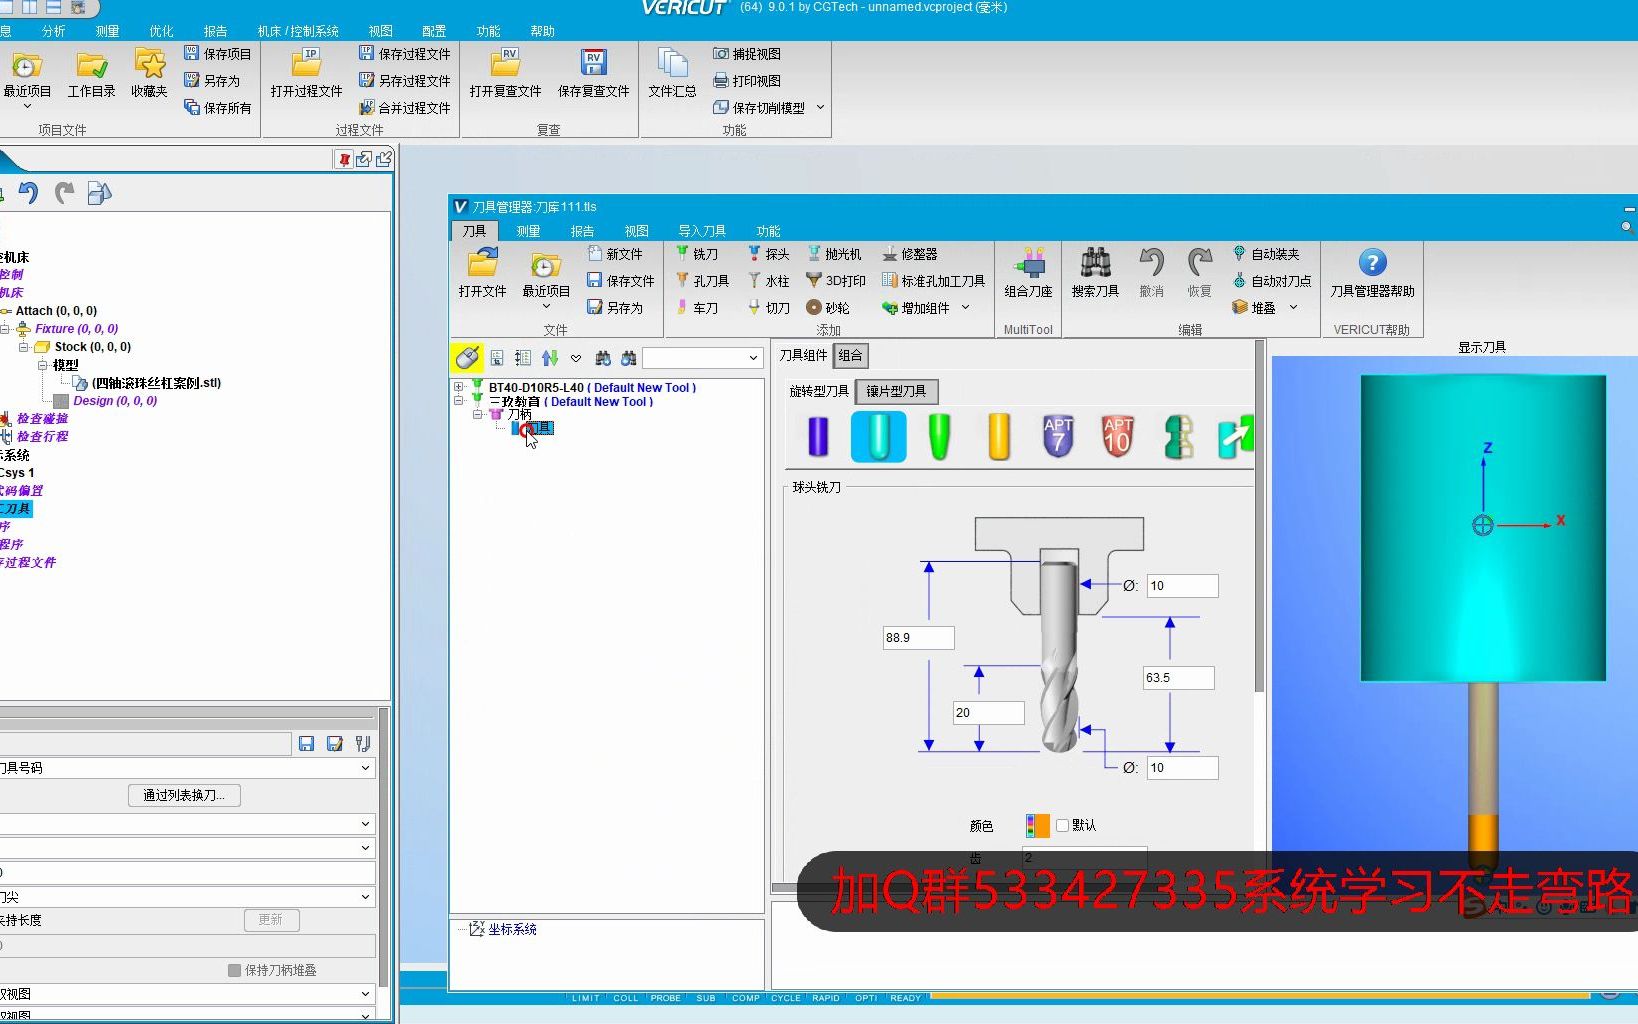The height and width of the screenshot is (1024, 1638).
Task: Click the tool length field showing 88.9
Action: click(918, 638)
